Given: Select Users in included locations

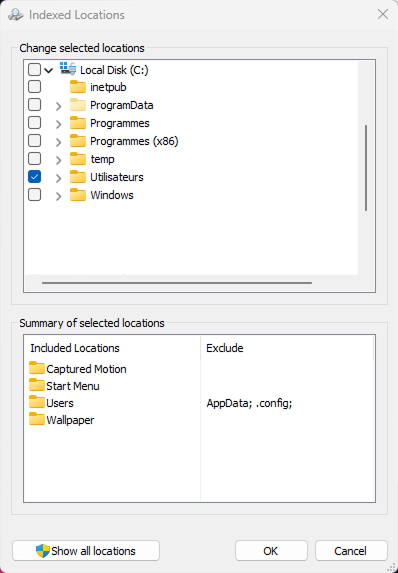Looking at the screenshot, I should pyautogui.click(x=60, y=403).
